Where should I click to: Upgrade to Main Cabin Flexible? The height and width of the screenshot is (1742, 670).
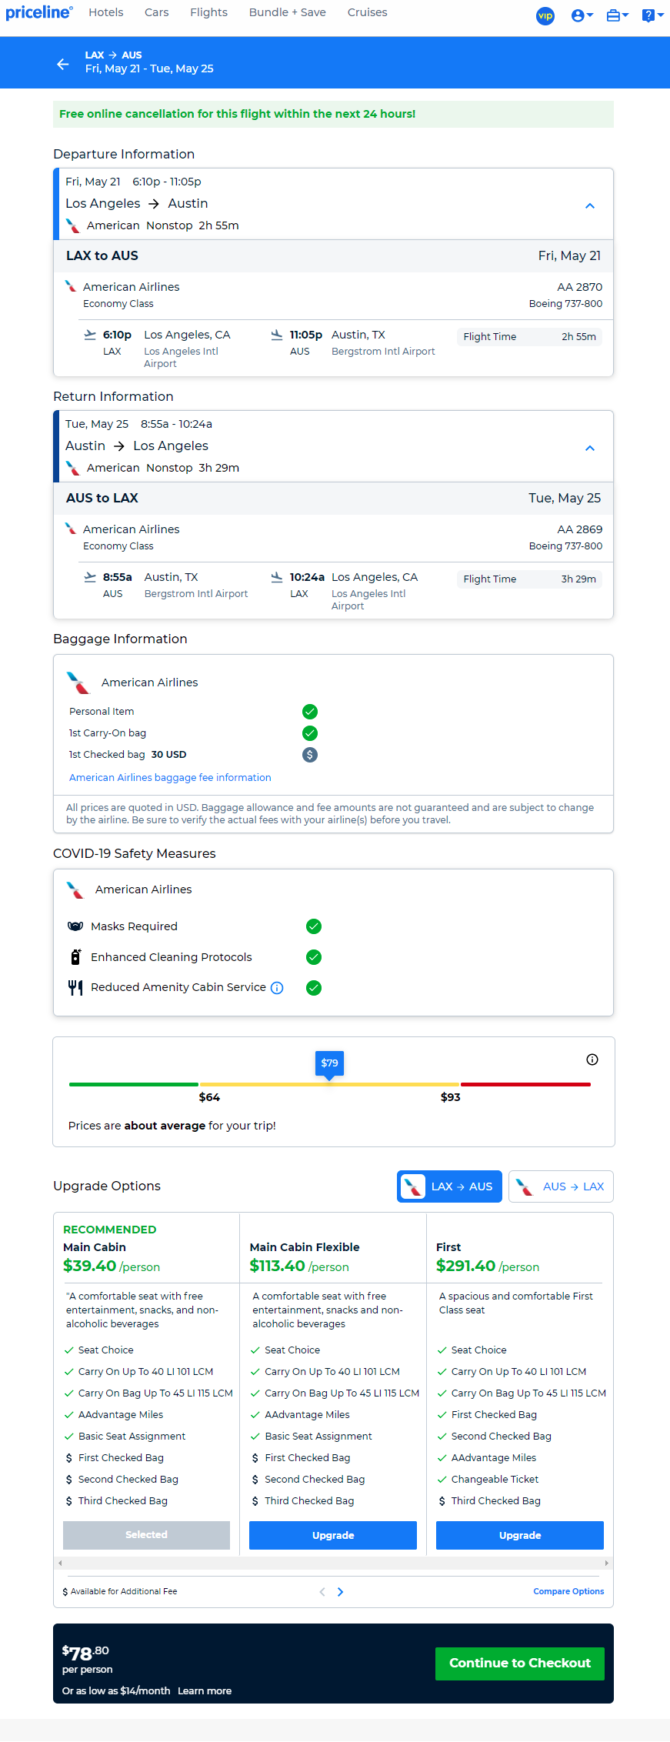333,1535
